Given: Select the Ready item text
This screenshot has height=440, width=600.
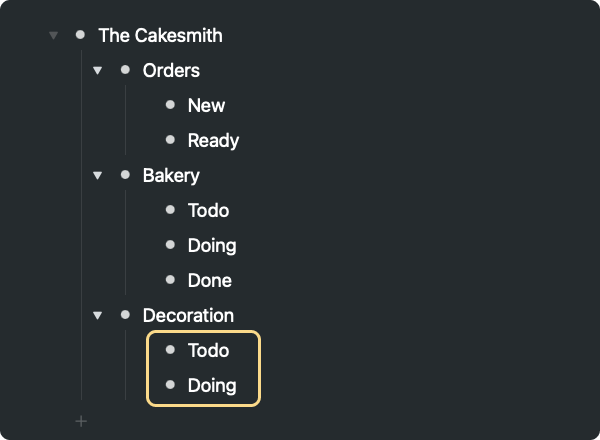Looking at the screenshot, I should (x=213, y=141).
